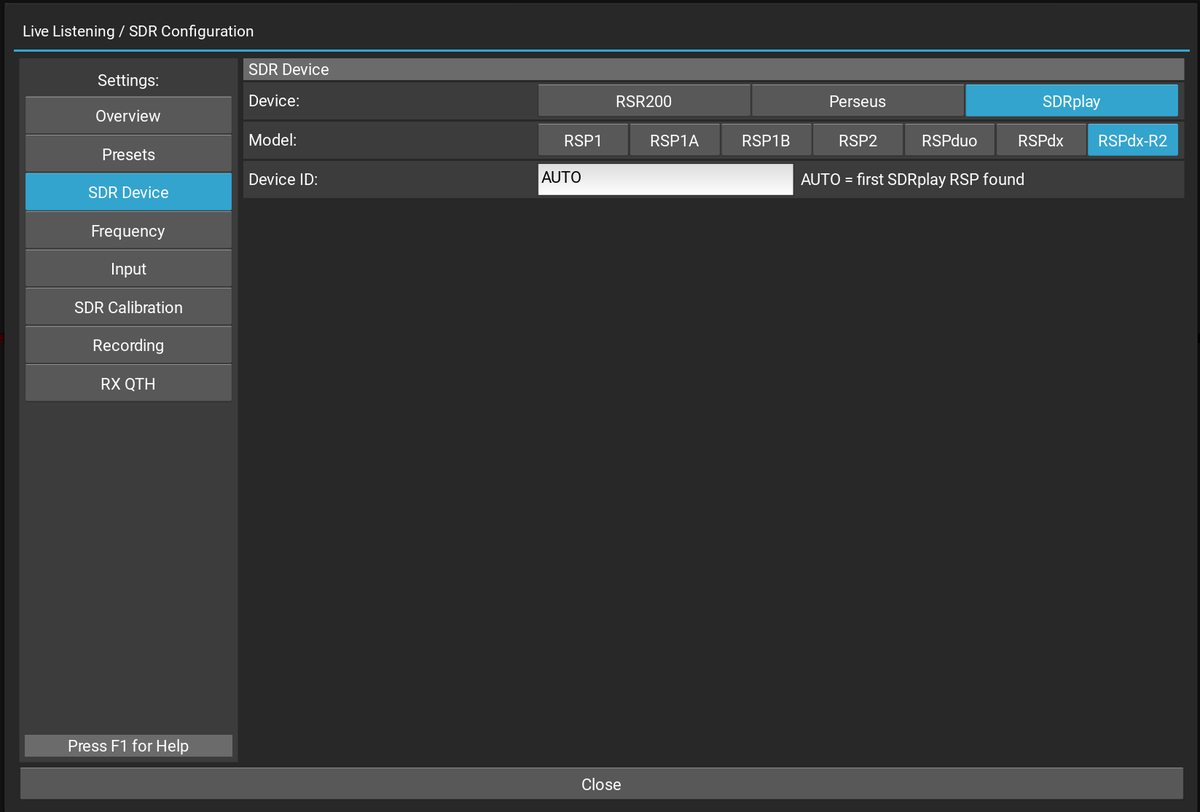
Task: Close the SDR Configuration dialog
Action: coord(601,784)
